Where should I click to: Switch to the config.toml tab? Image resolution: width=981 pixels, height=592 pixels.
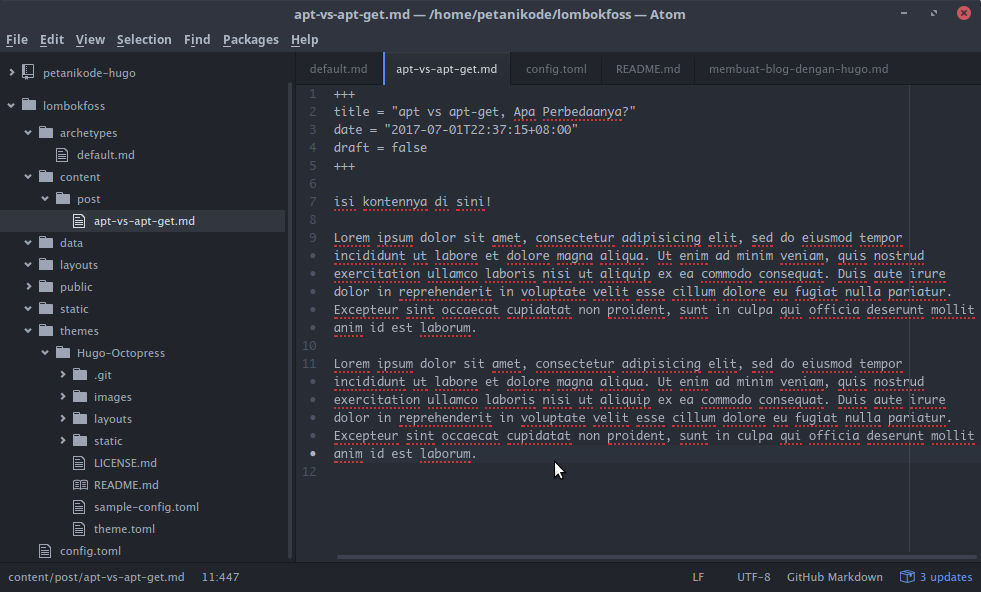point(556,69)
